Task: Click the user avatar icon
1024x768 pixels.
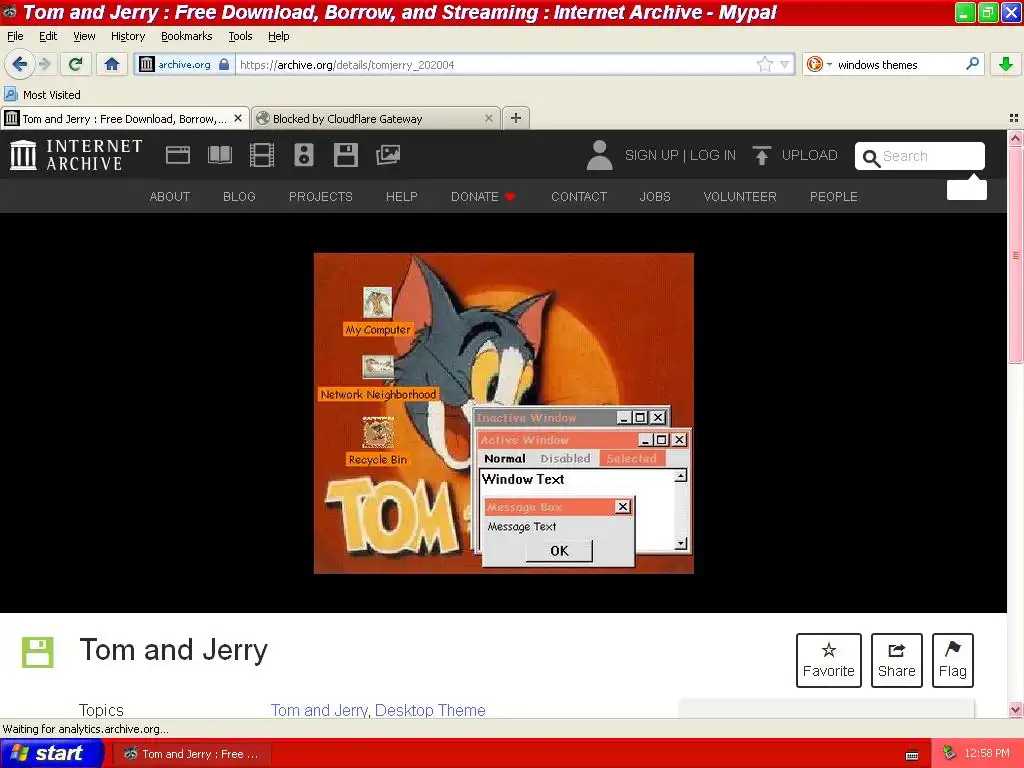Action: (x=599, y=155)
